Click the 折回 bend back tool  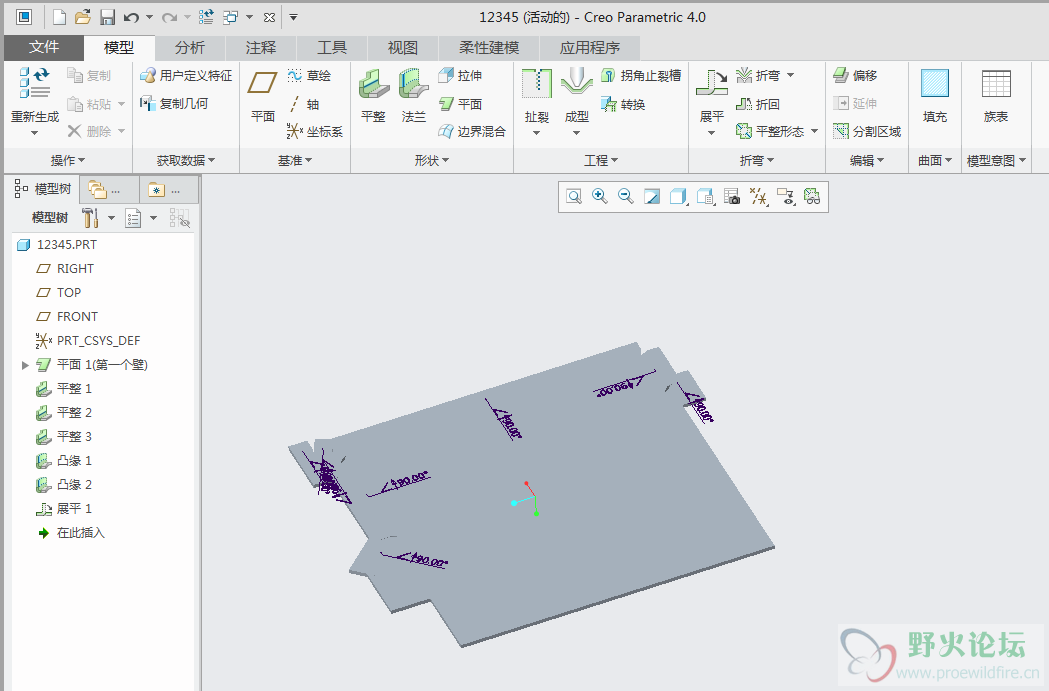tap(757, 104)
